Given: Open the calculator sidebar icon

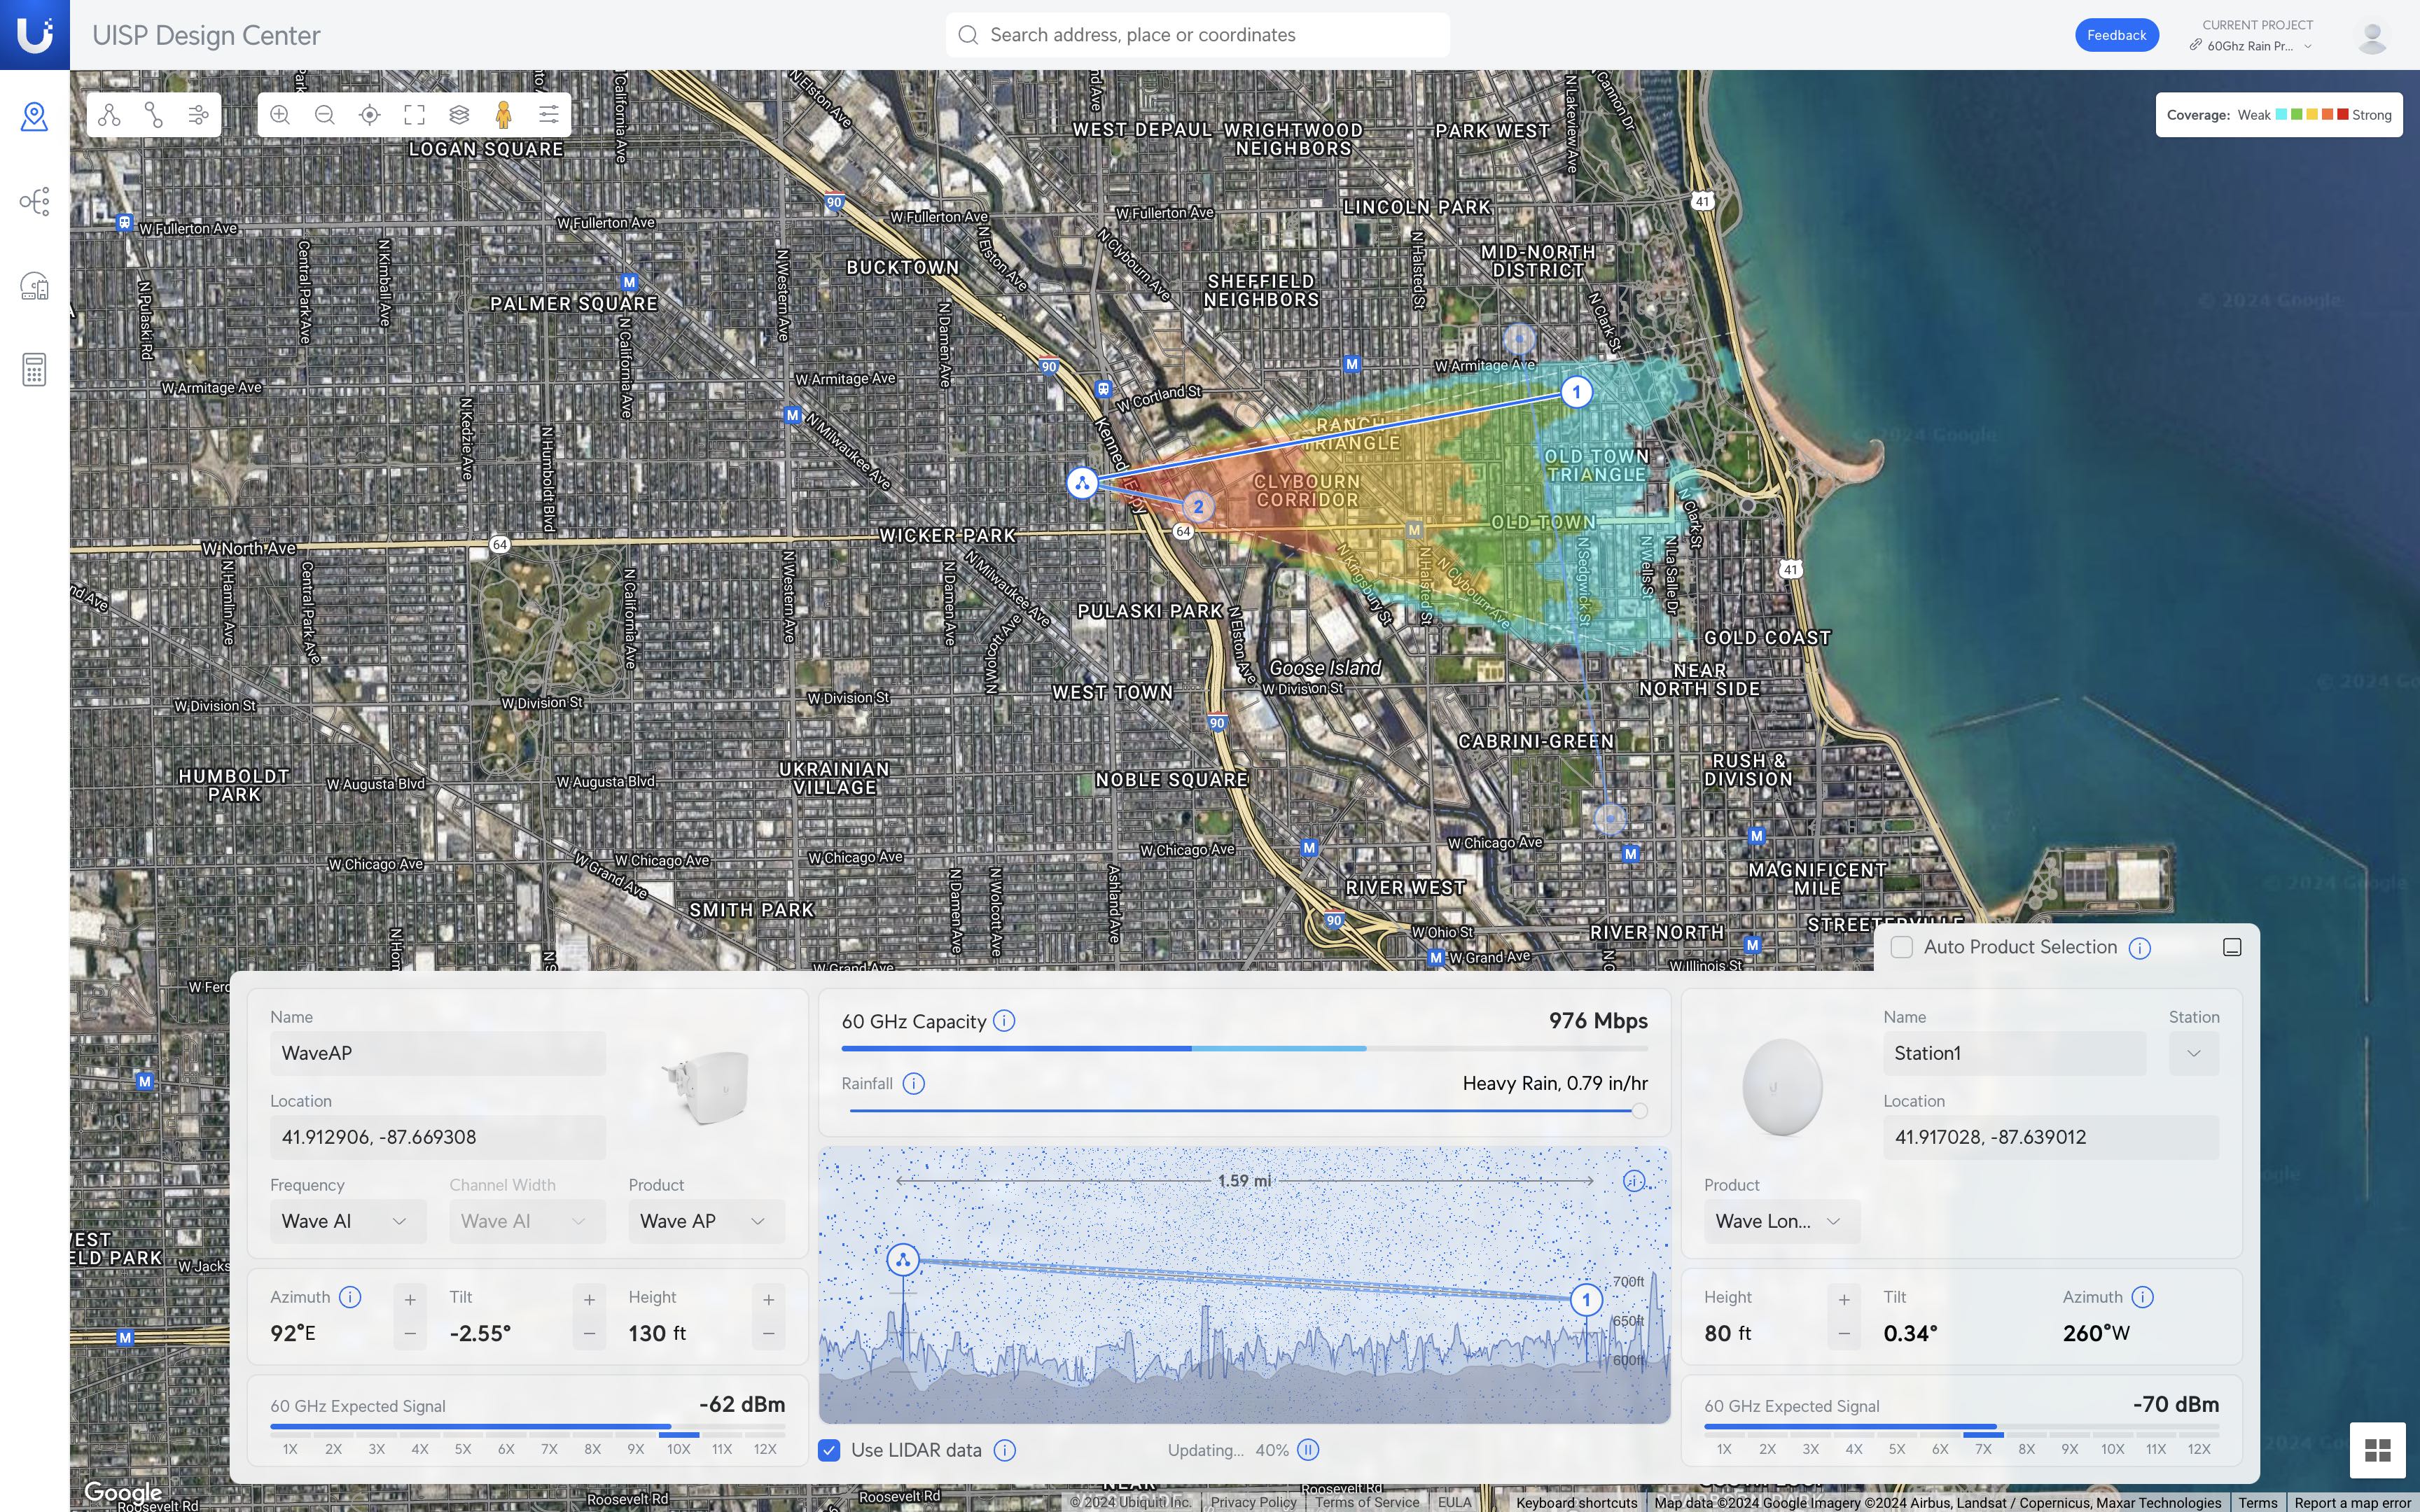Looking at the screenshot, I should pyautogui.click(x=35, y=370).
